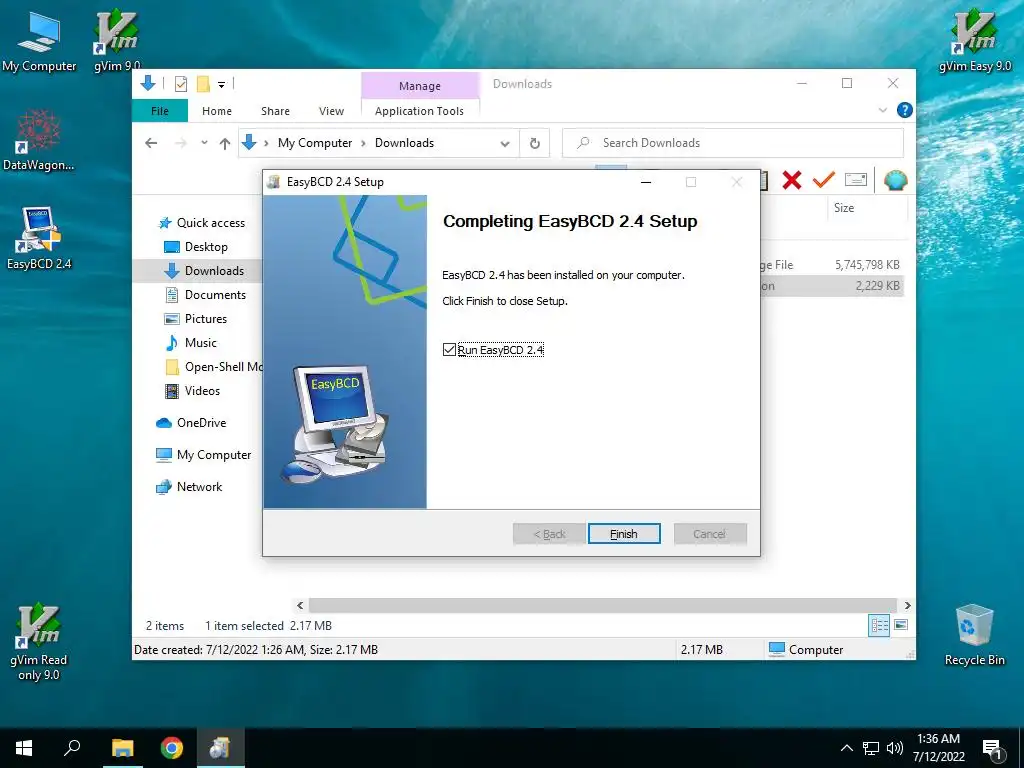This screenshot has height=768, width=1024.
Task: Click Downloads in the address path
Action: [404, 143]
